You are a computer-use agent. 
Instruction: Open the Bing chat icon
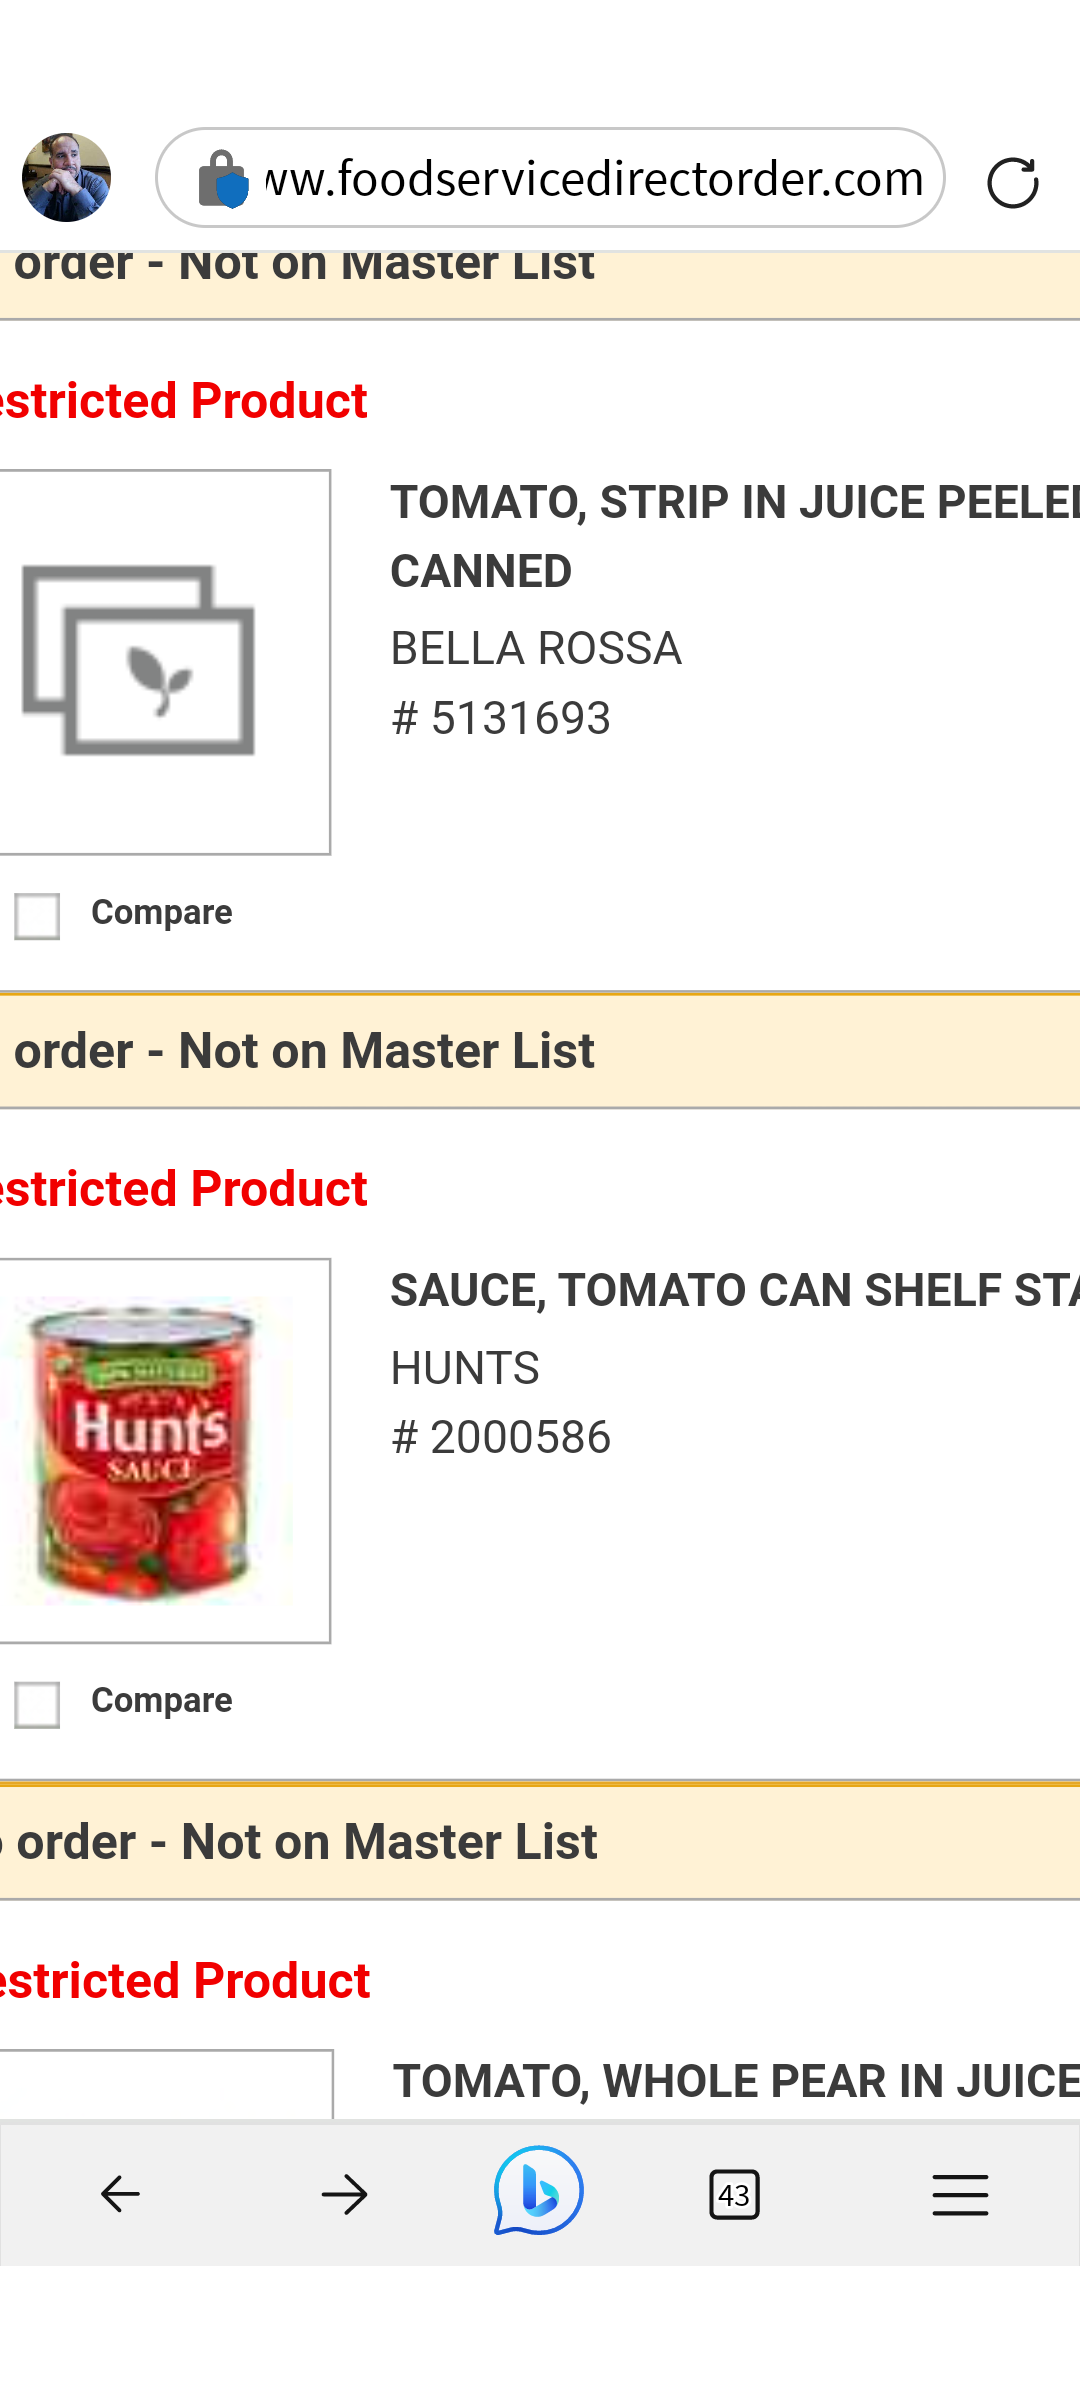pos(538,2190)
